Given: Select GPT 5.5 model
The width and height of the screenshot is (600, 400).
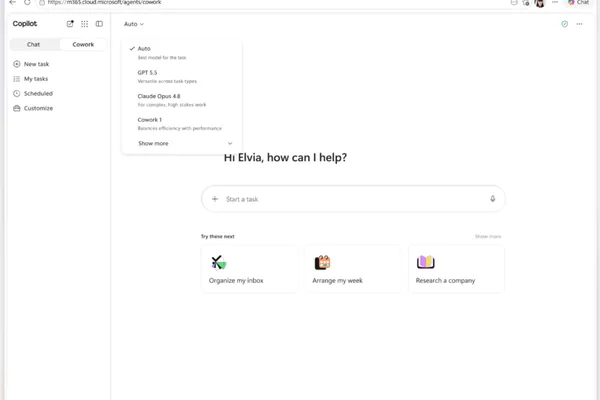Looking at the screenshot, I should coord(182,77).
